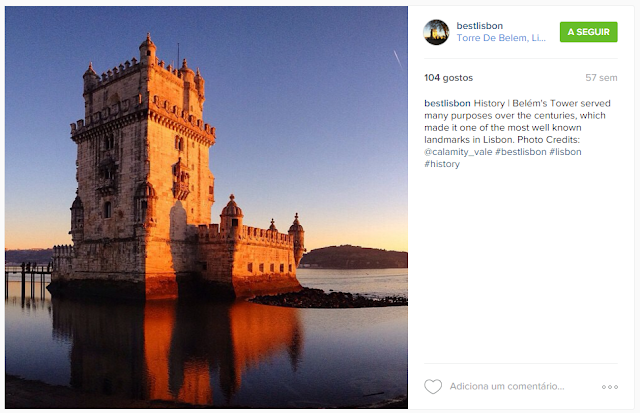Screen dimensions: 640x413
Task: Open bestlisbon username in the caption
Action: (x=447, y=103)
